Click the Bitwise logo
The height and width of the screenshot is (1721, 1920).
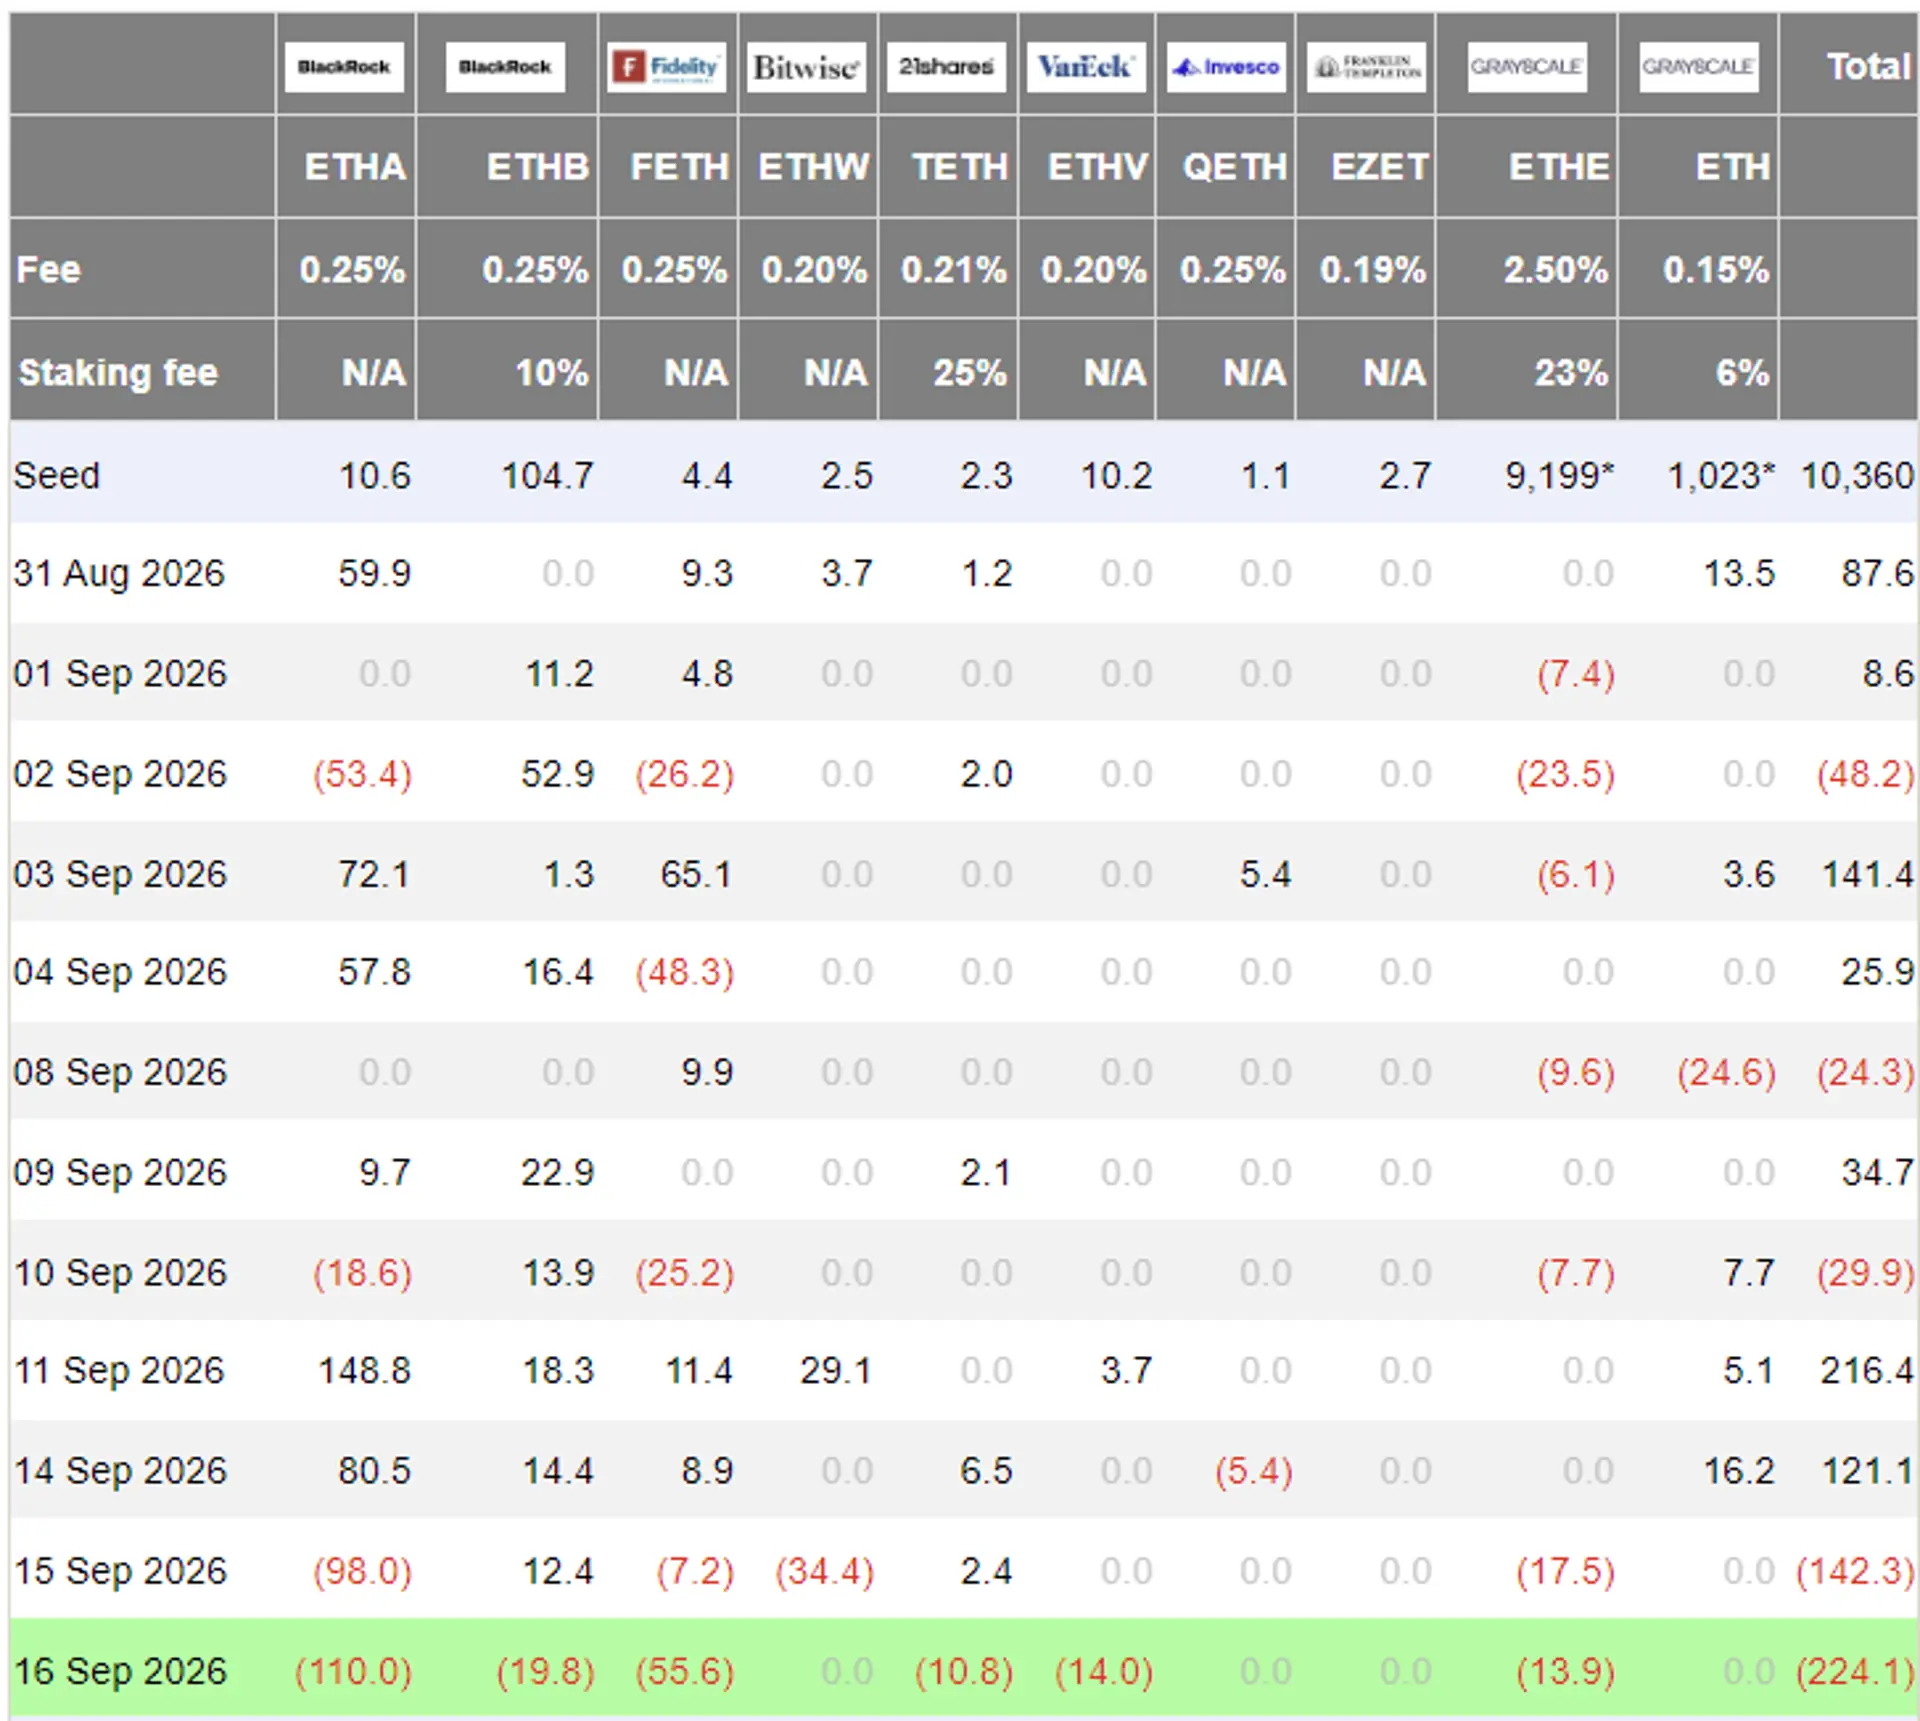coord(806,67)
